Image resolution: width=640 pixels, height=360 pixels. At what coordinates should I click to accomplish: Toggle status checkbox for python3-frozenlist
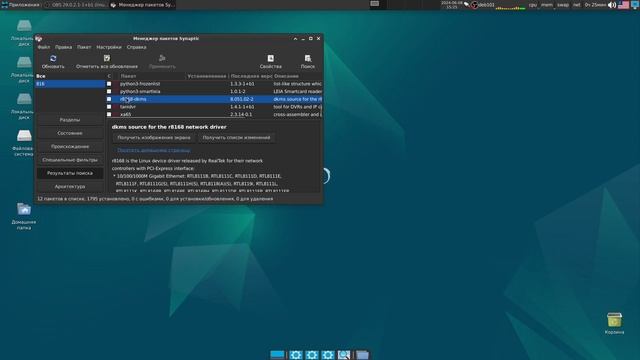[109, 84]
